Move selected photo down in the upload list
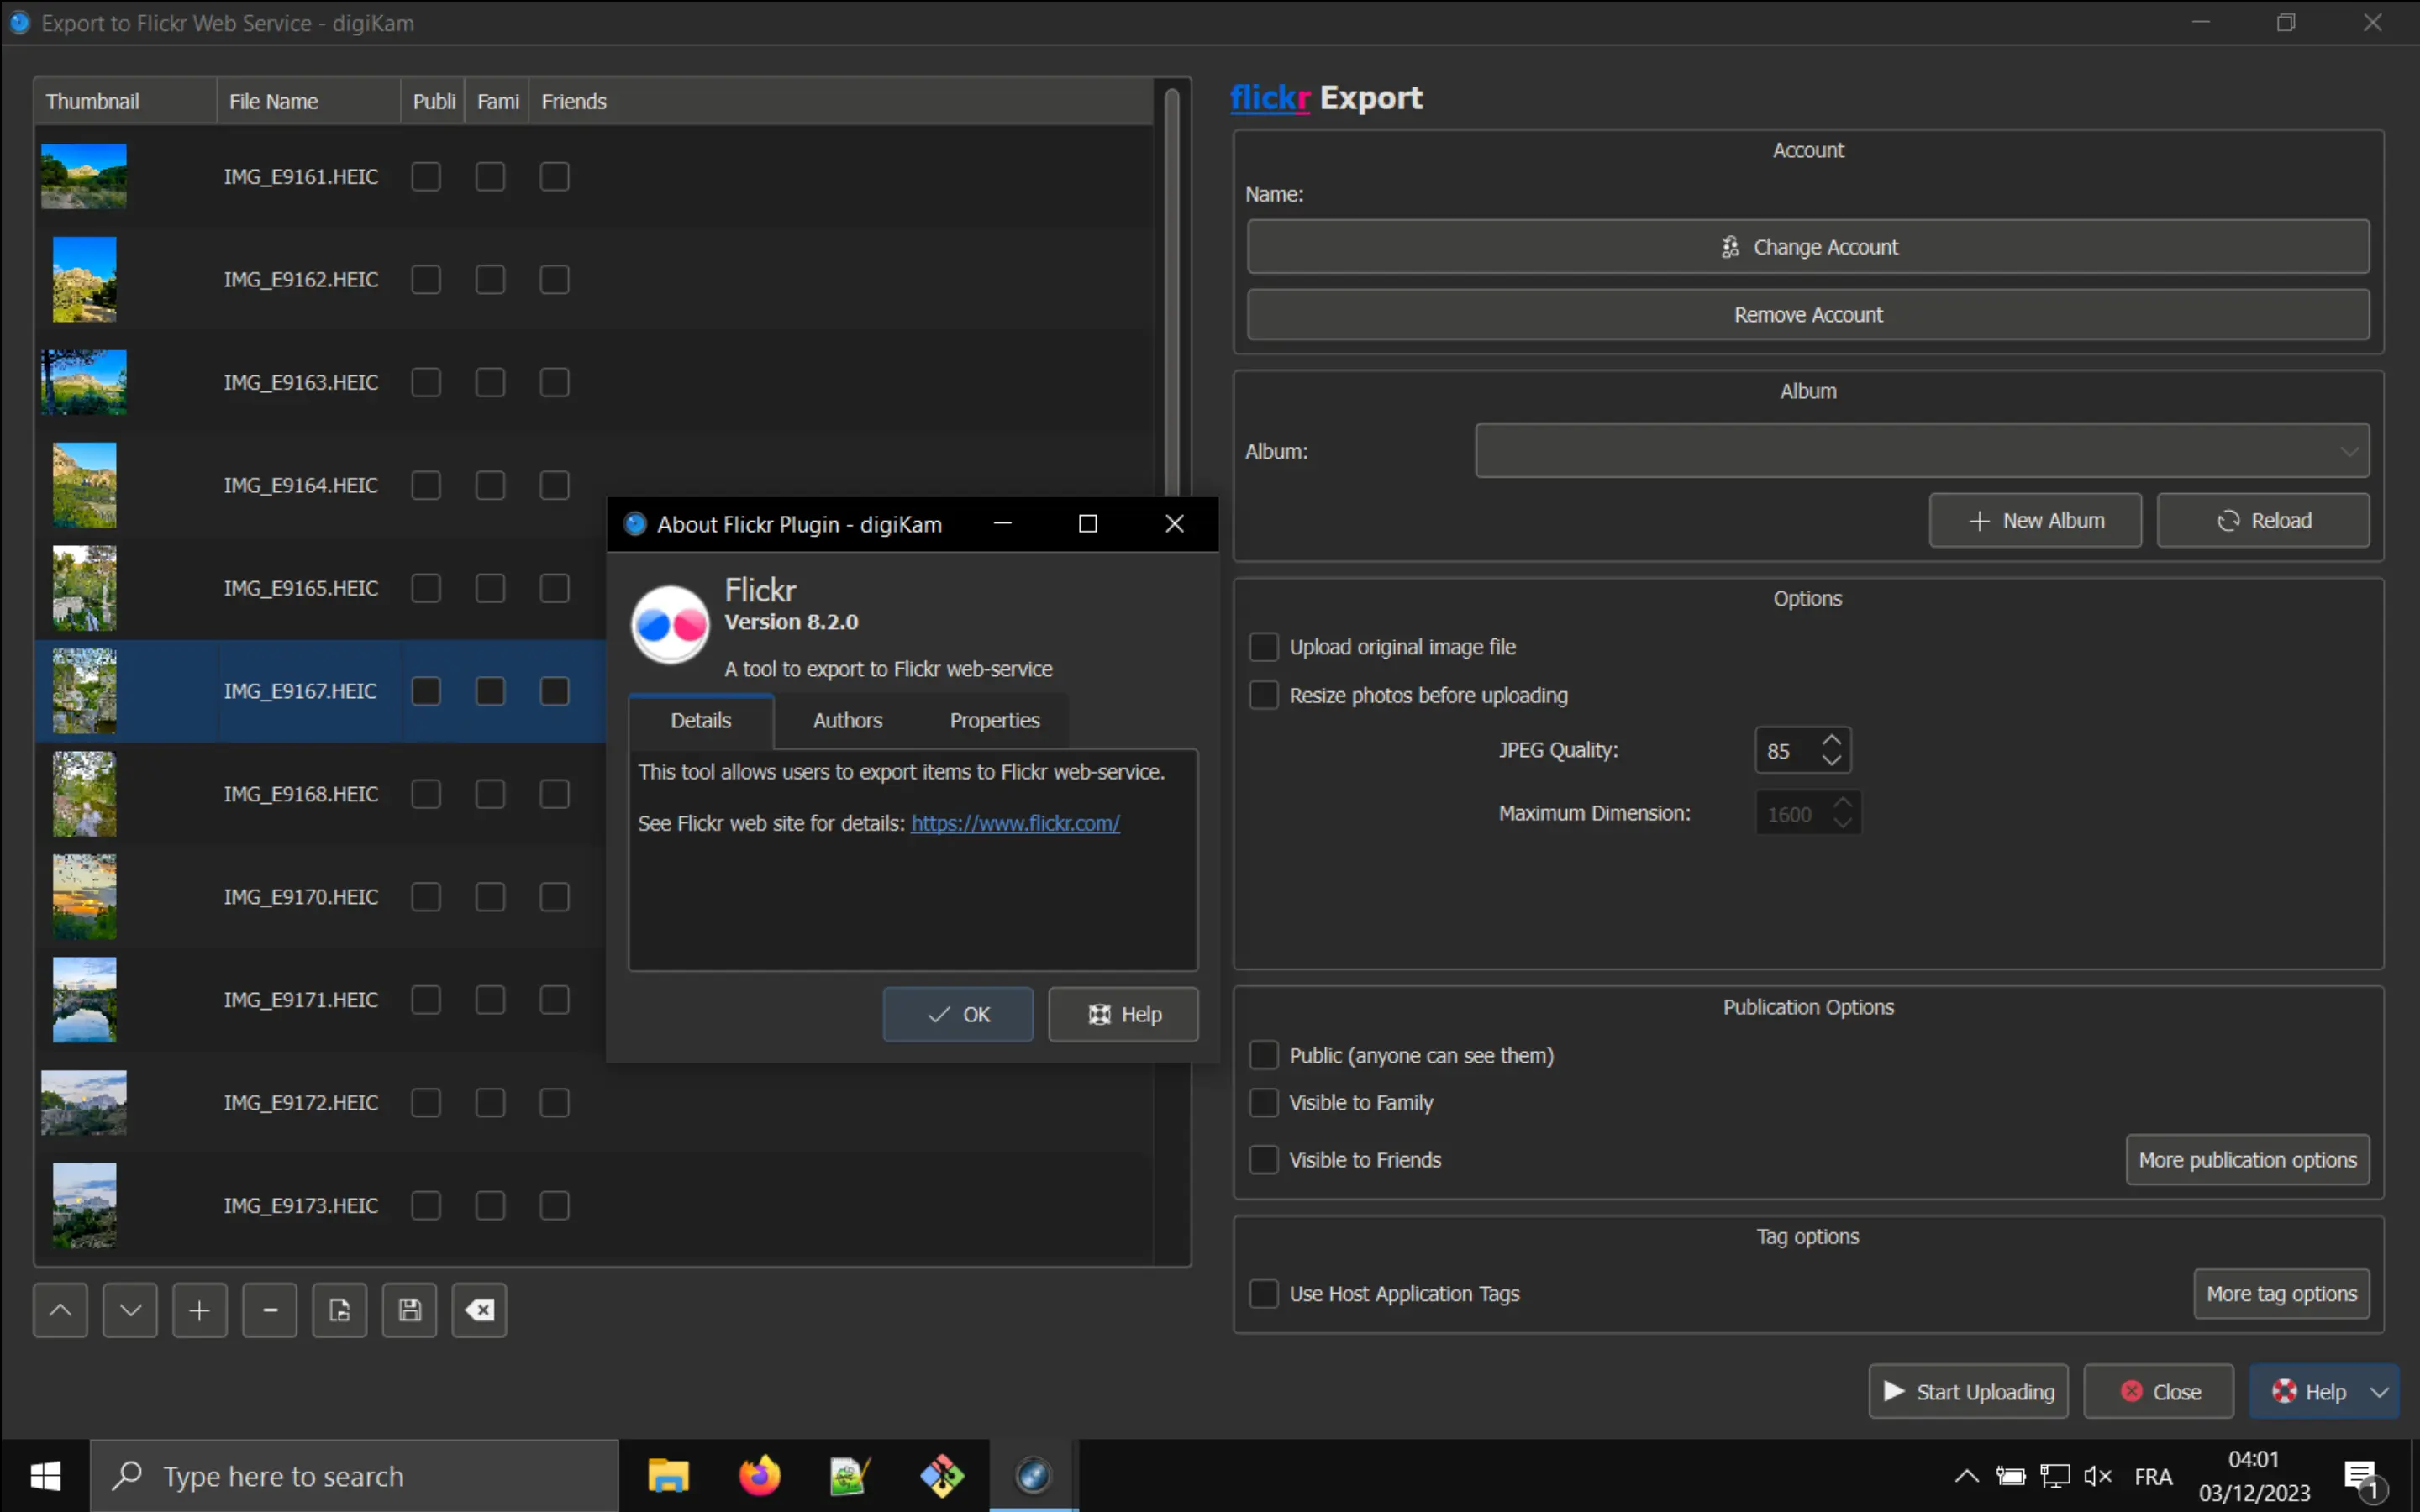Screen dimensions: 2420x1512 click(130, 1309)
